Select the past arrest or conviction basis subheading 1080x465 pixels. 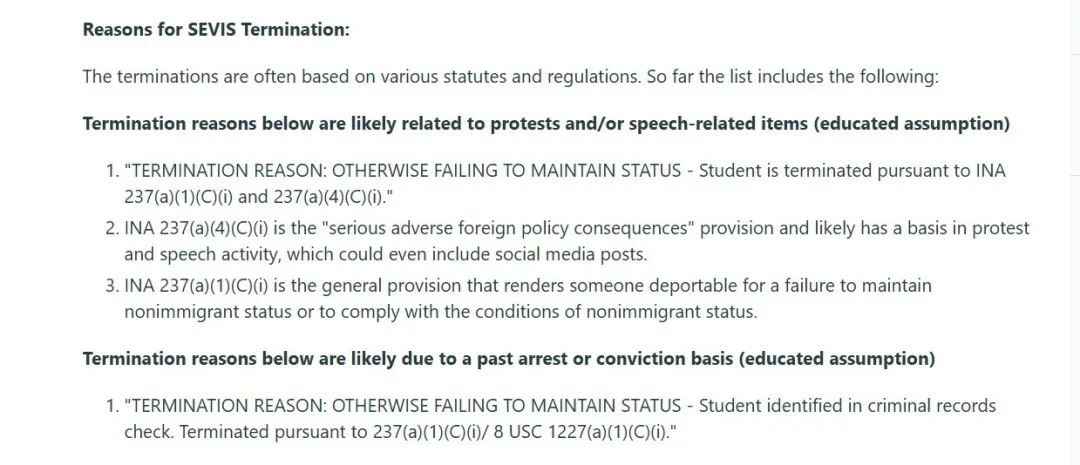click(509, 359)
